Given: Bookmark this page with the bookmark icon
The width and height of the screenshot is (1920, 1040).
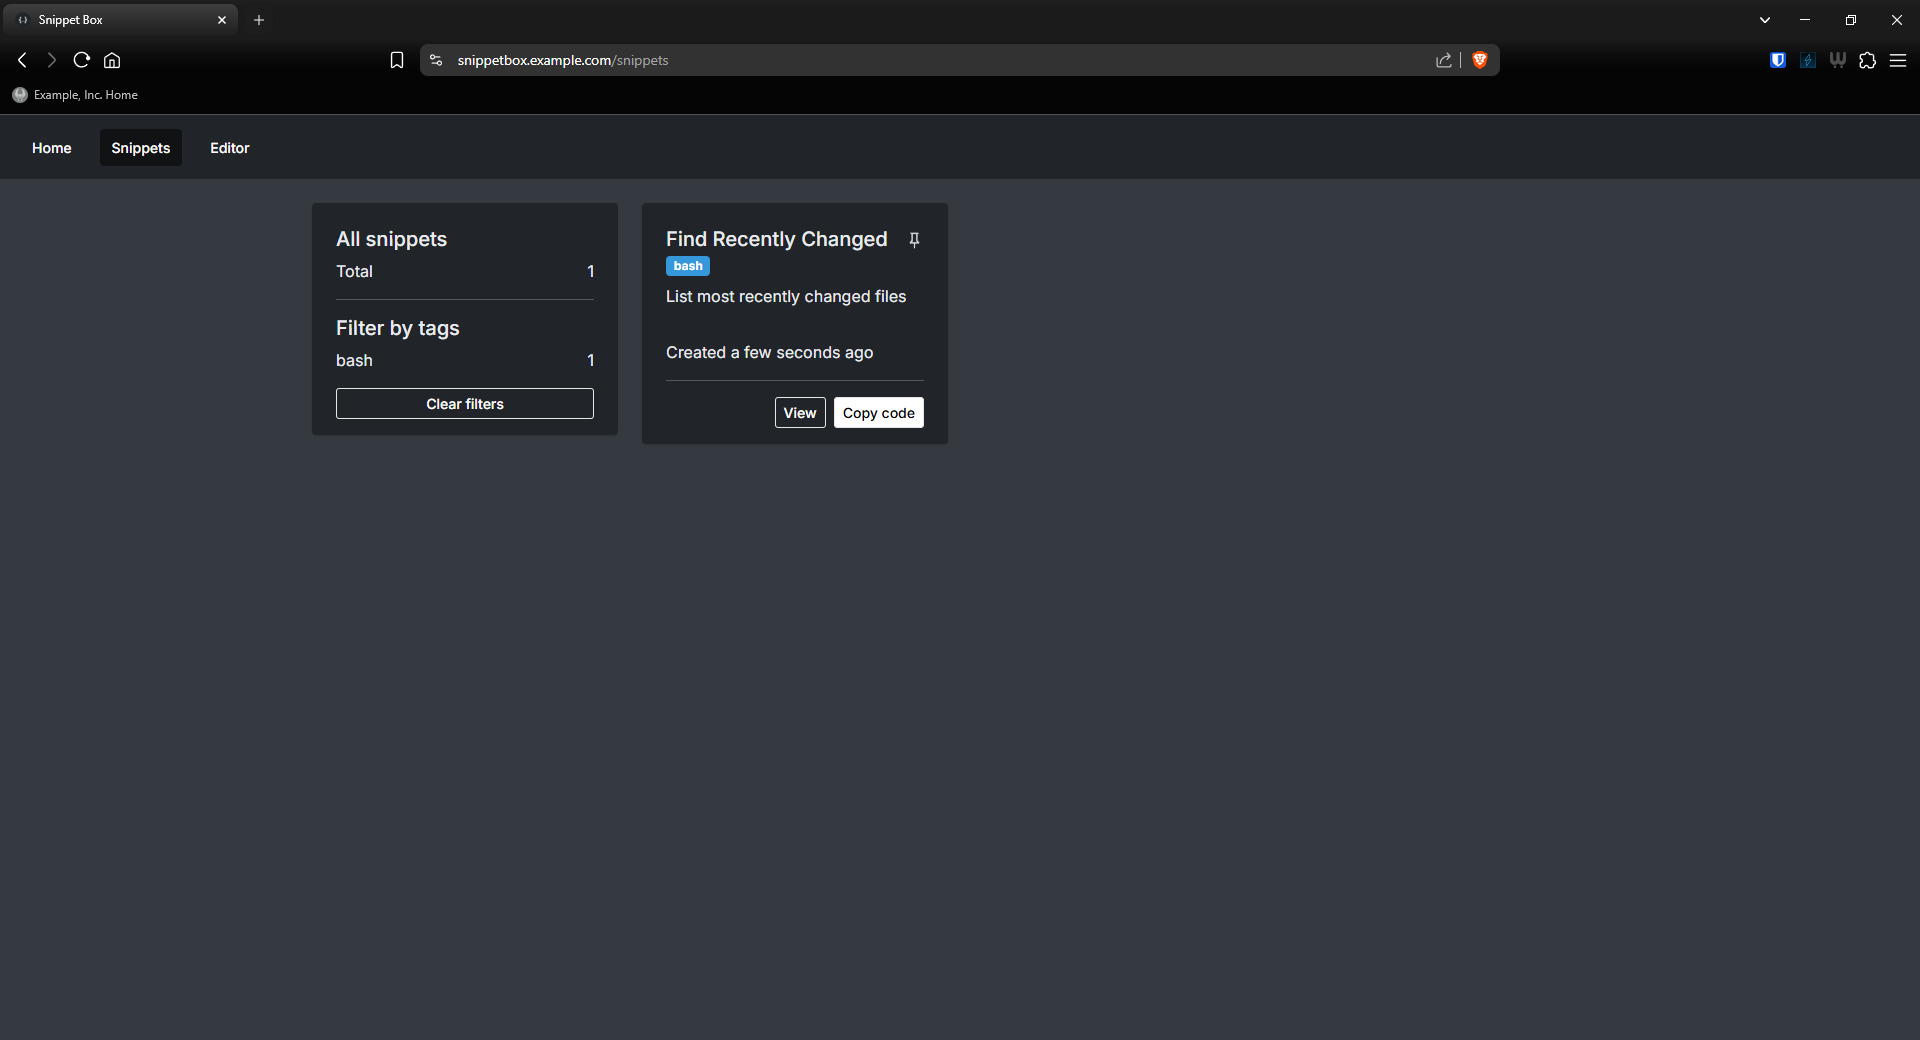Looking at the screenshot, I should (x=397, y=60).
